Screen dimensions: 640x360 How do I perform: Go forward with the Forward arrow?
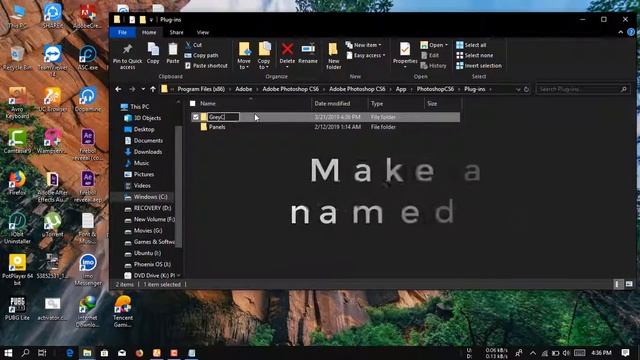tap(132, 89)
